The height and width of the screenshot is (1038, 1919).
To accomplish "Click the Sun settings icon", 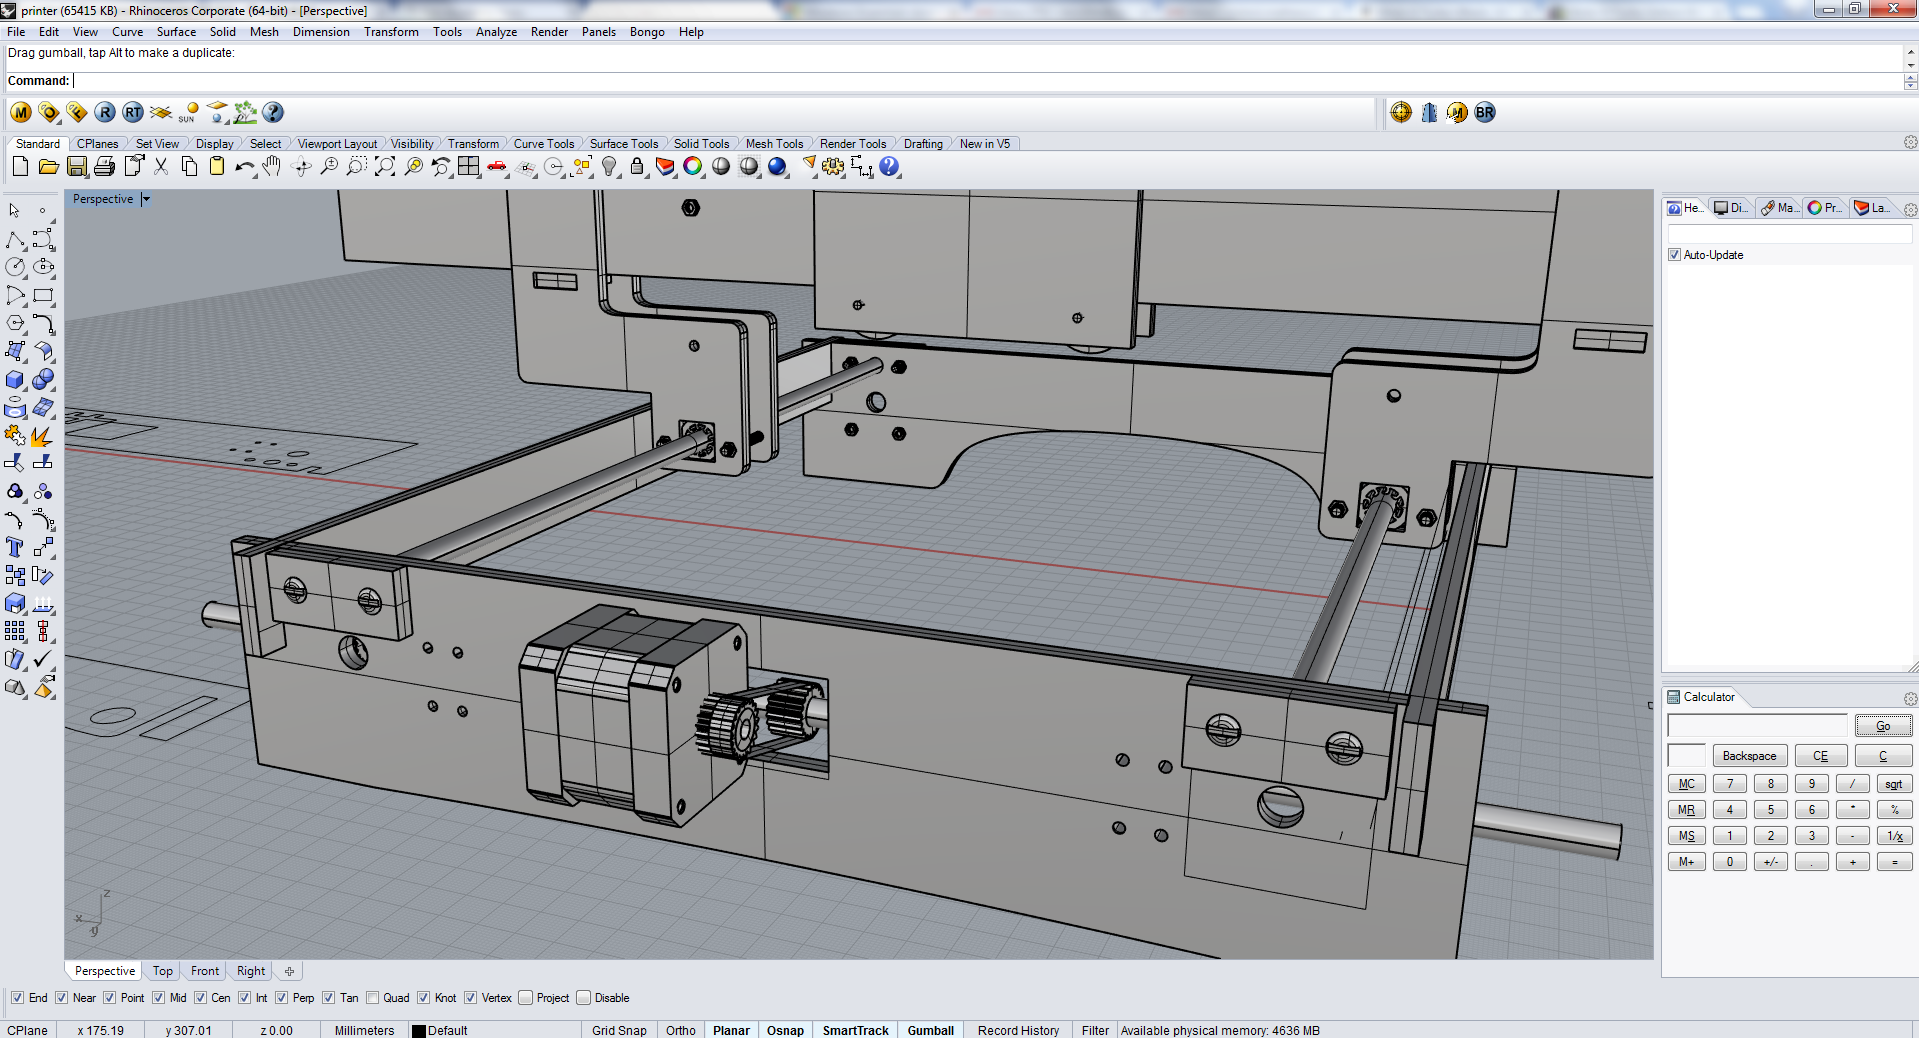I will [189, 112].
